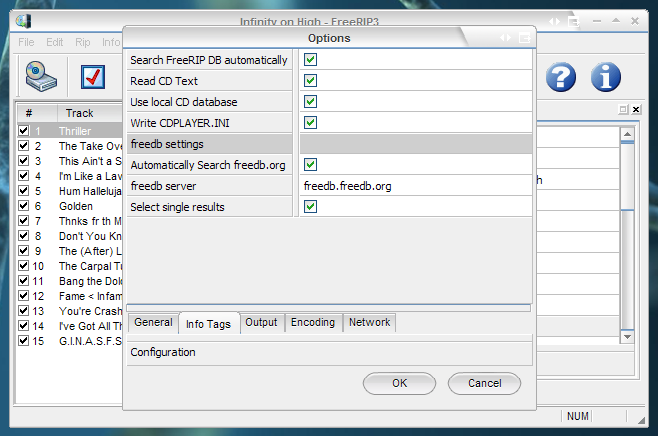The height and width of the screenshot is (436, 658).
Task: Select track row 'Thnks fr th M'
Action: click(70, 221)
